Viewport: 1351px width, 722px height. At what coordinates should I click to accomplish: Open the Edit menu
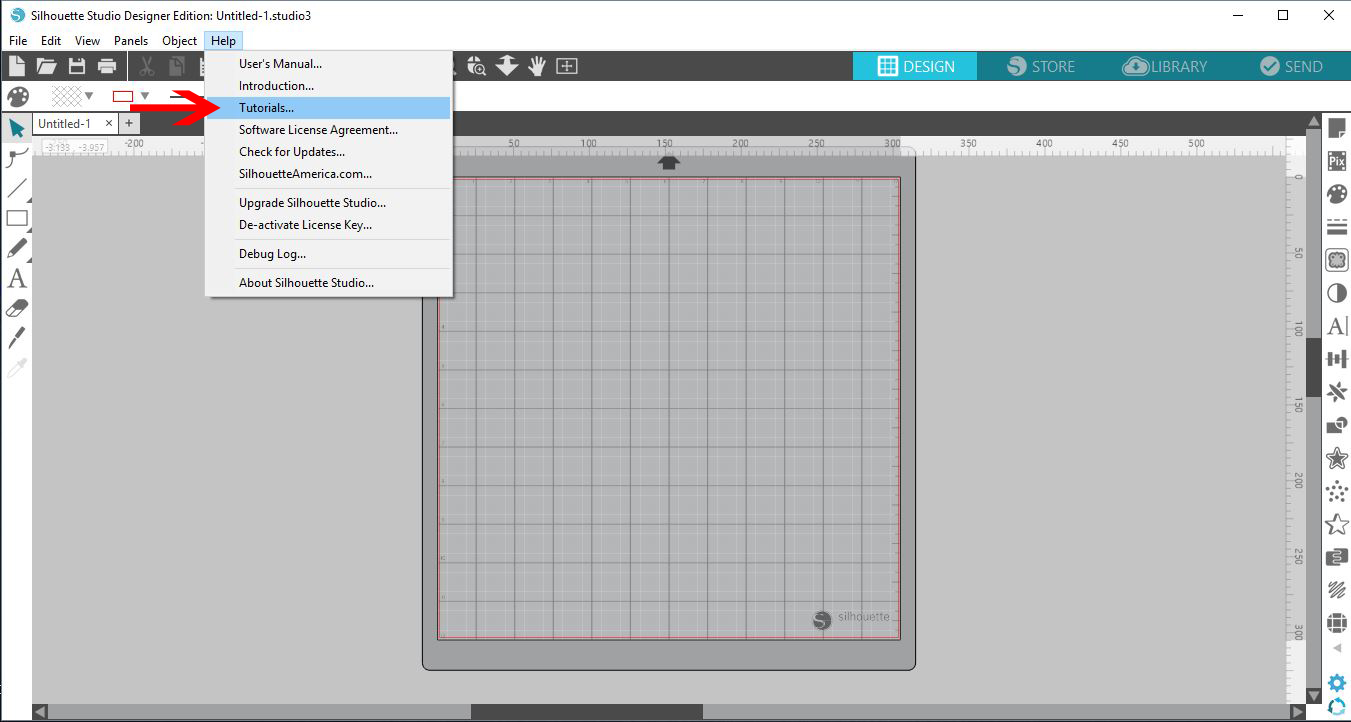(51, 41)
